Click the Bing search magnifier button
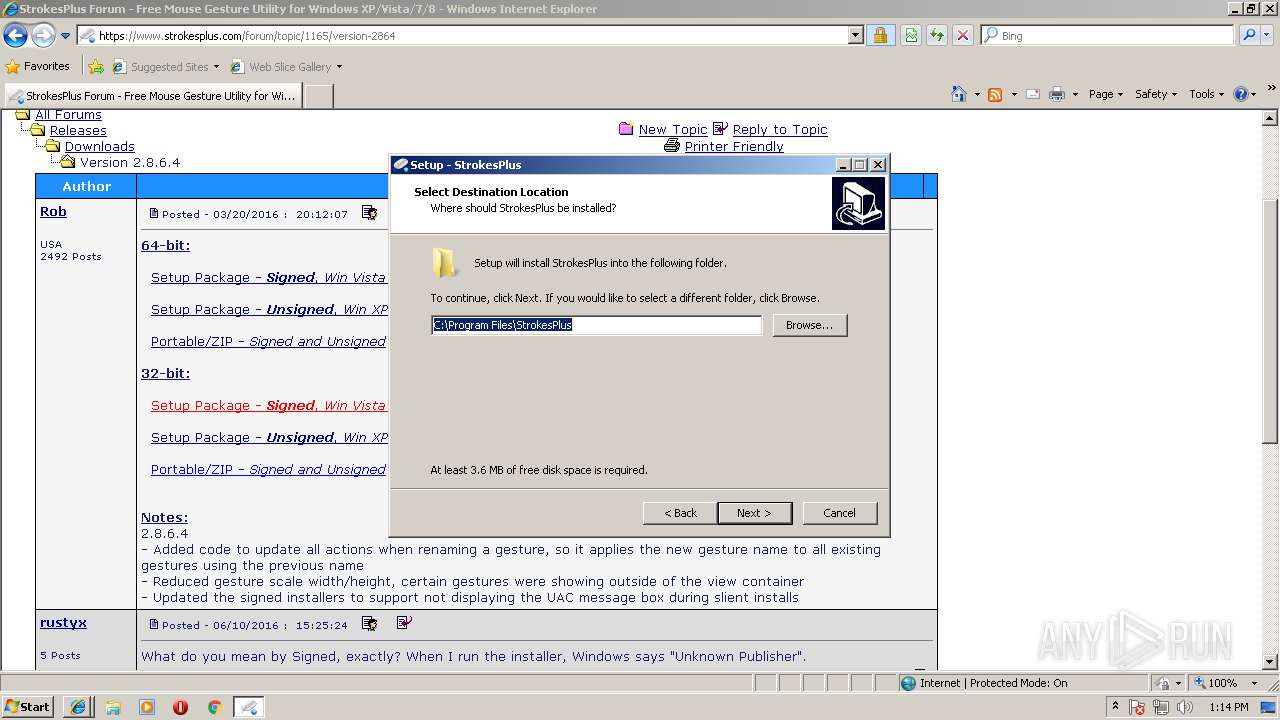 pyautogui.click(x=1249, y=35)
